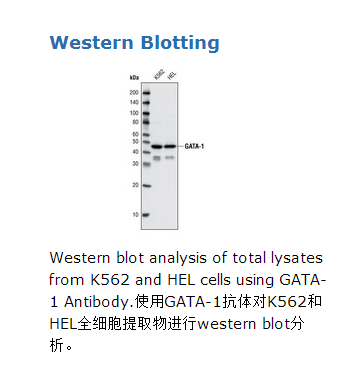Click the dark GATA-1 band in HEL lane

coord(170,146)
